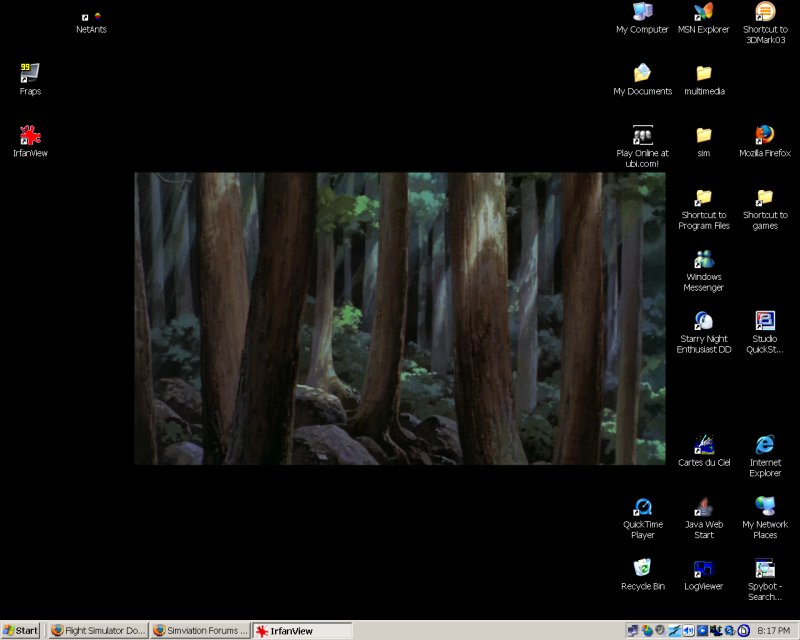Click the forest wallpaper image

tap(400, 318)
